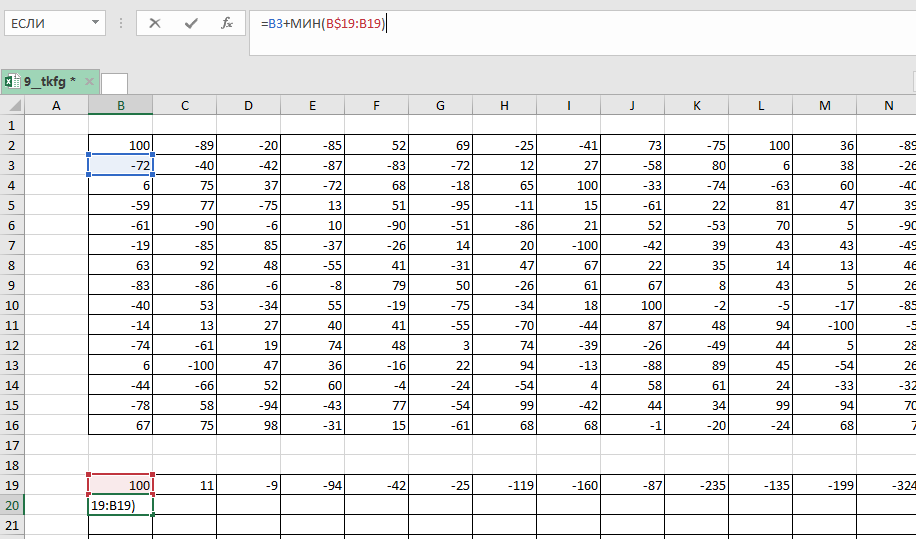This screenshot has height=539, width=916.
Task: Expand the ЕСЛИ name box dropdown
Action: point(94,23)
